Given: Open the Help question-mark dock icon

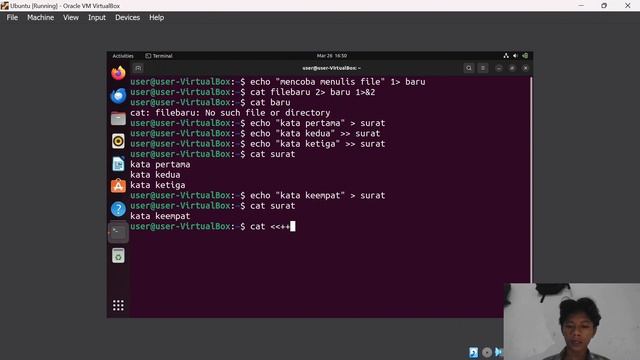Looking at the screenshot, I should click(x=118, y=209).
